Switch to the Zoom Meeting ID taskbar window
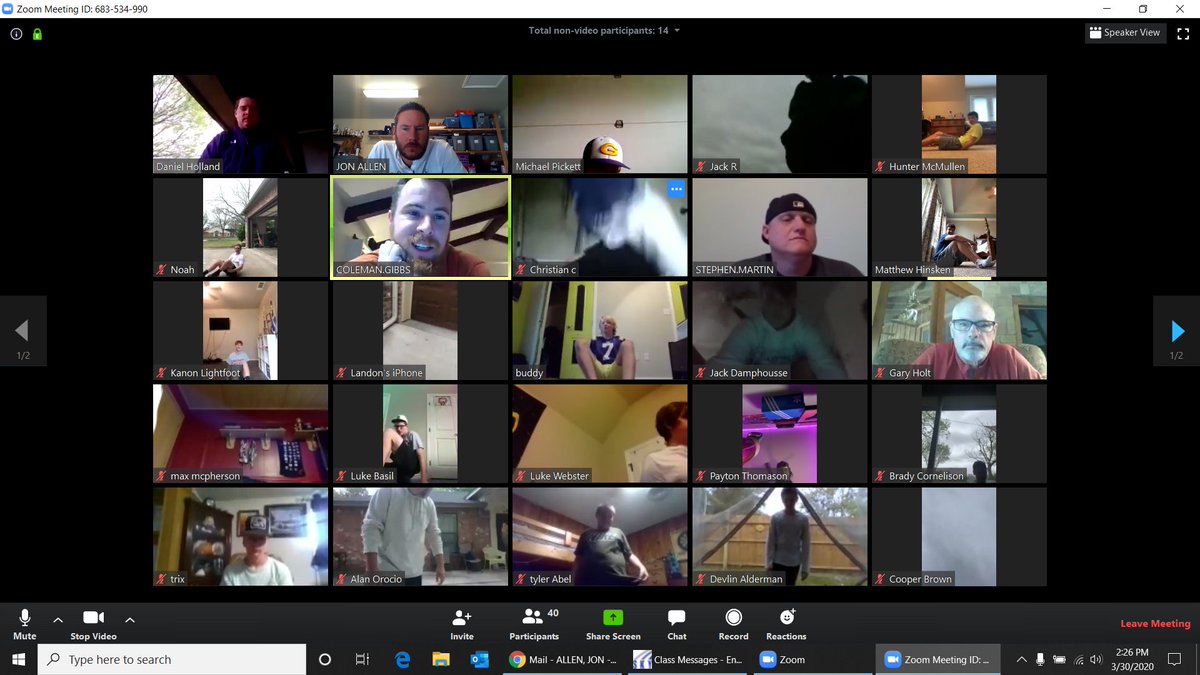The height and width of the screenshot is (675, 1200). (937, 659)
